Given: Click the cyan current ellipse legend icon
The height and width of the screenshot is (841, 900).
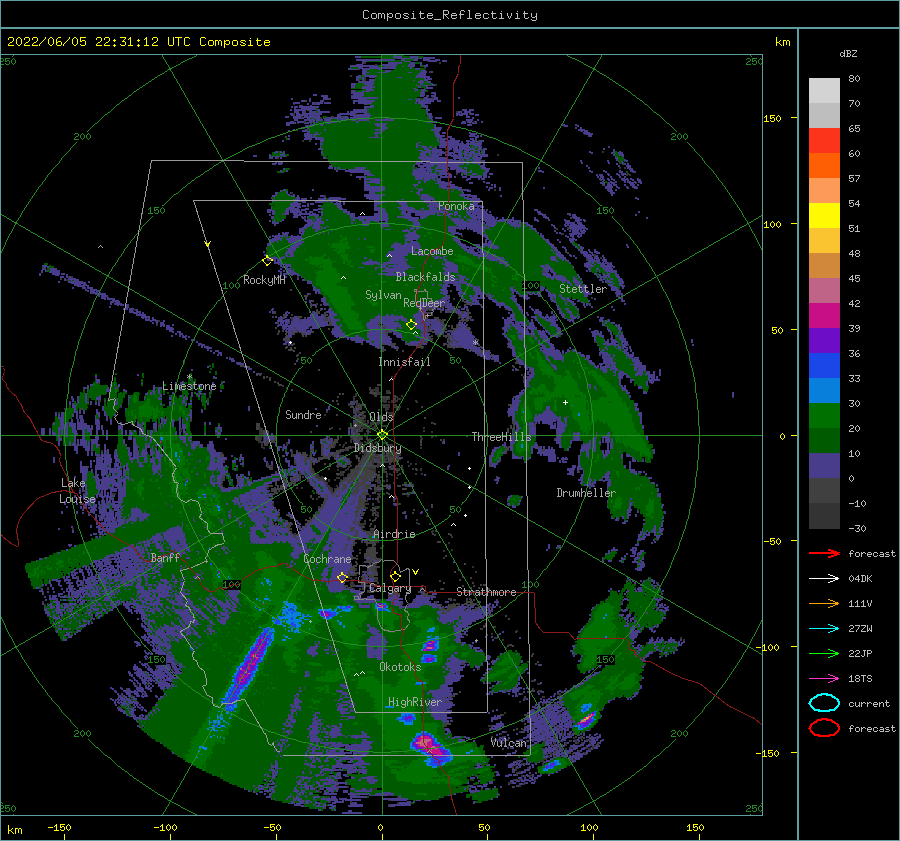Looking at the screenshot, I should click(x=824, y=703).
